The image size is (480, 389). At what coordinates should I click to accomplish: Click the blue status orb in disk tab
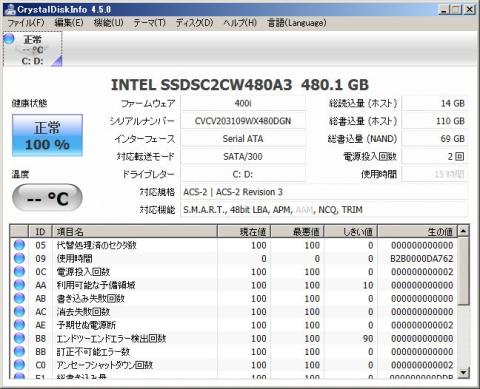(x=9, y=39)
